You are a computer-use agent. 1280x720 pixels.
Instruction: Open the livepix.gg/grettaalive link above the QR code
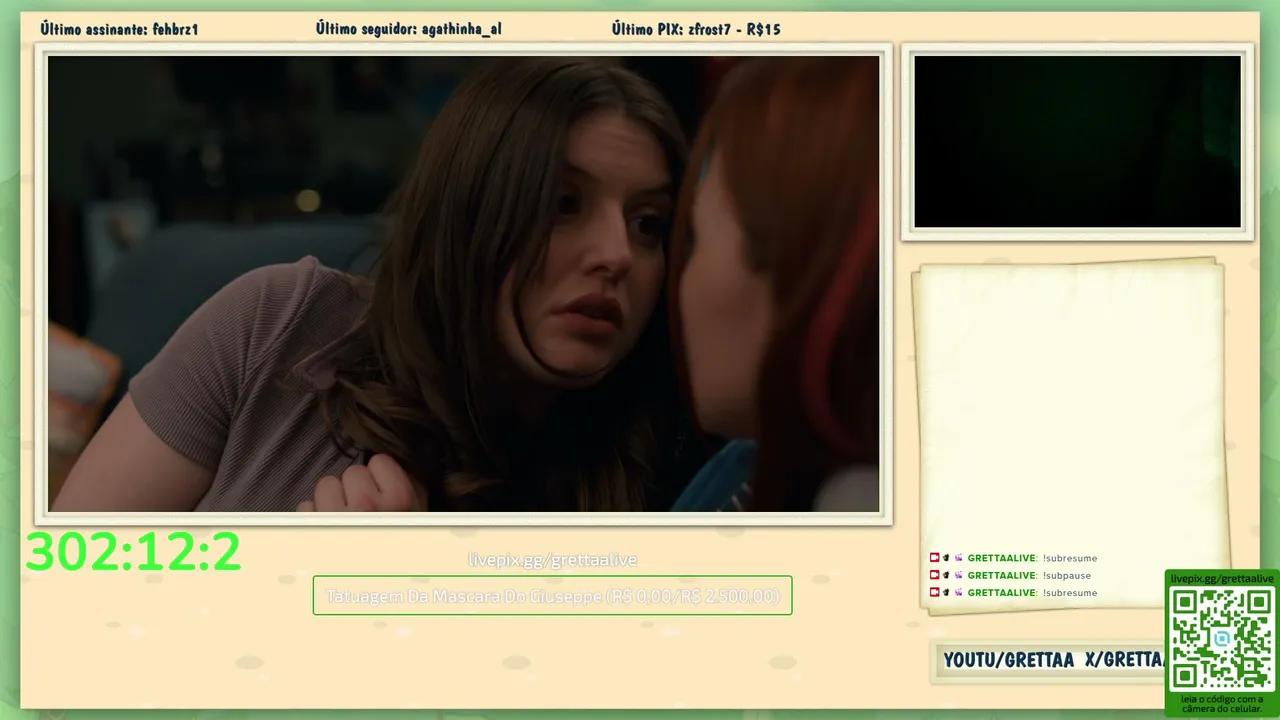pyautogui.click(x=1222, y=579)
